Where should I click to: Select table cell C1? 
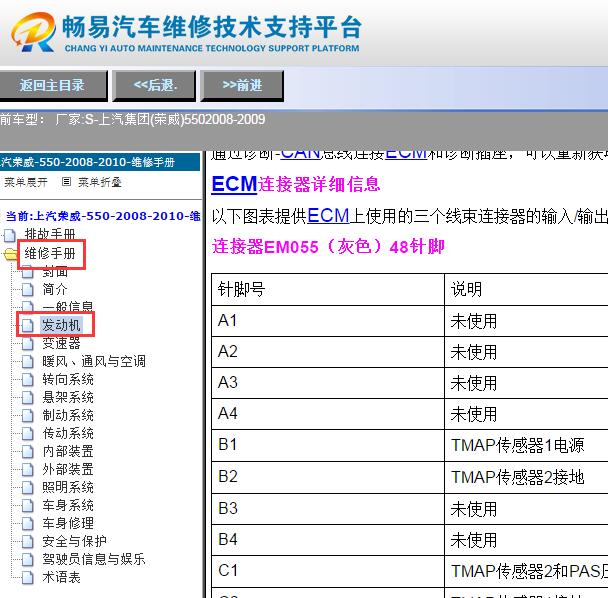(x=328, y=571)
